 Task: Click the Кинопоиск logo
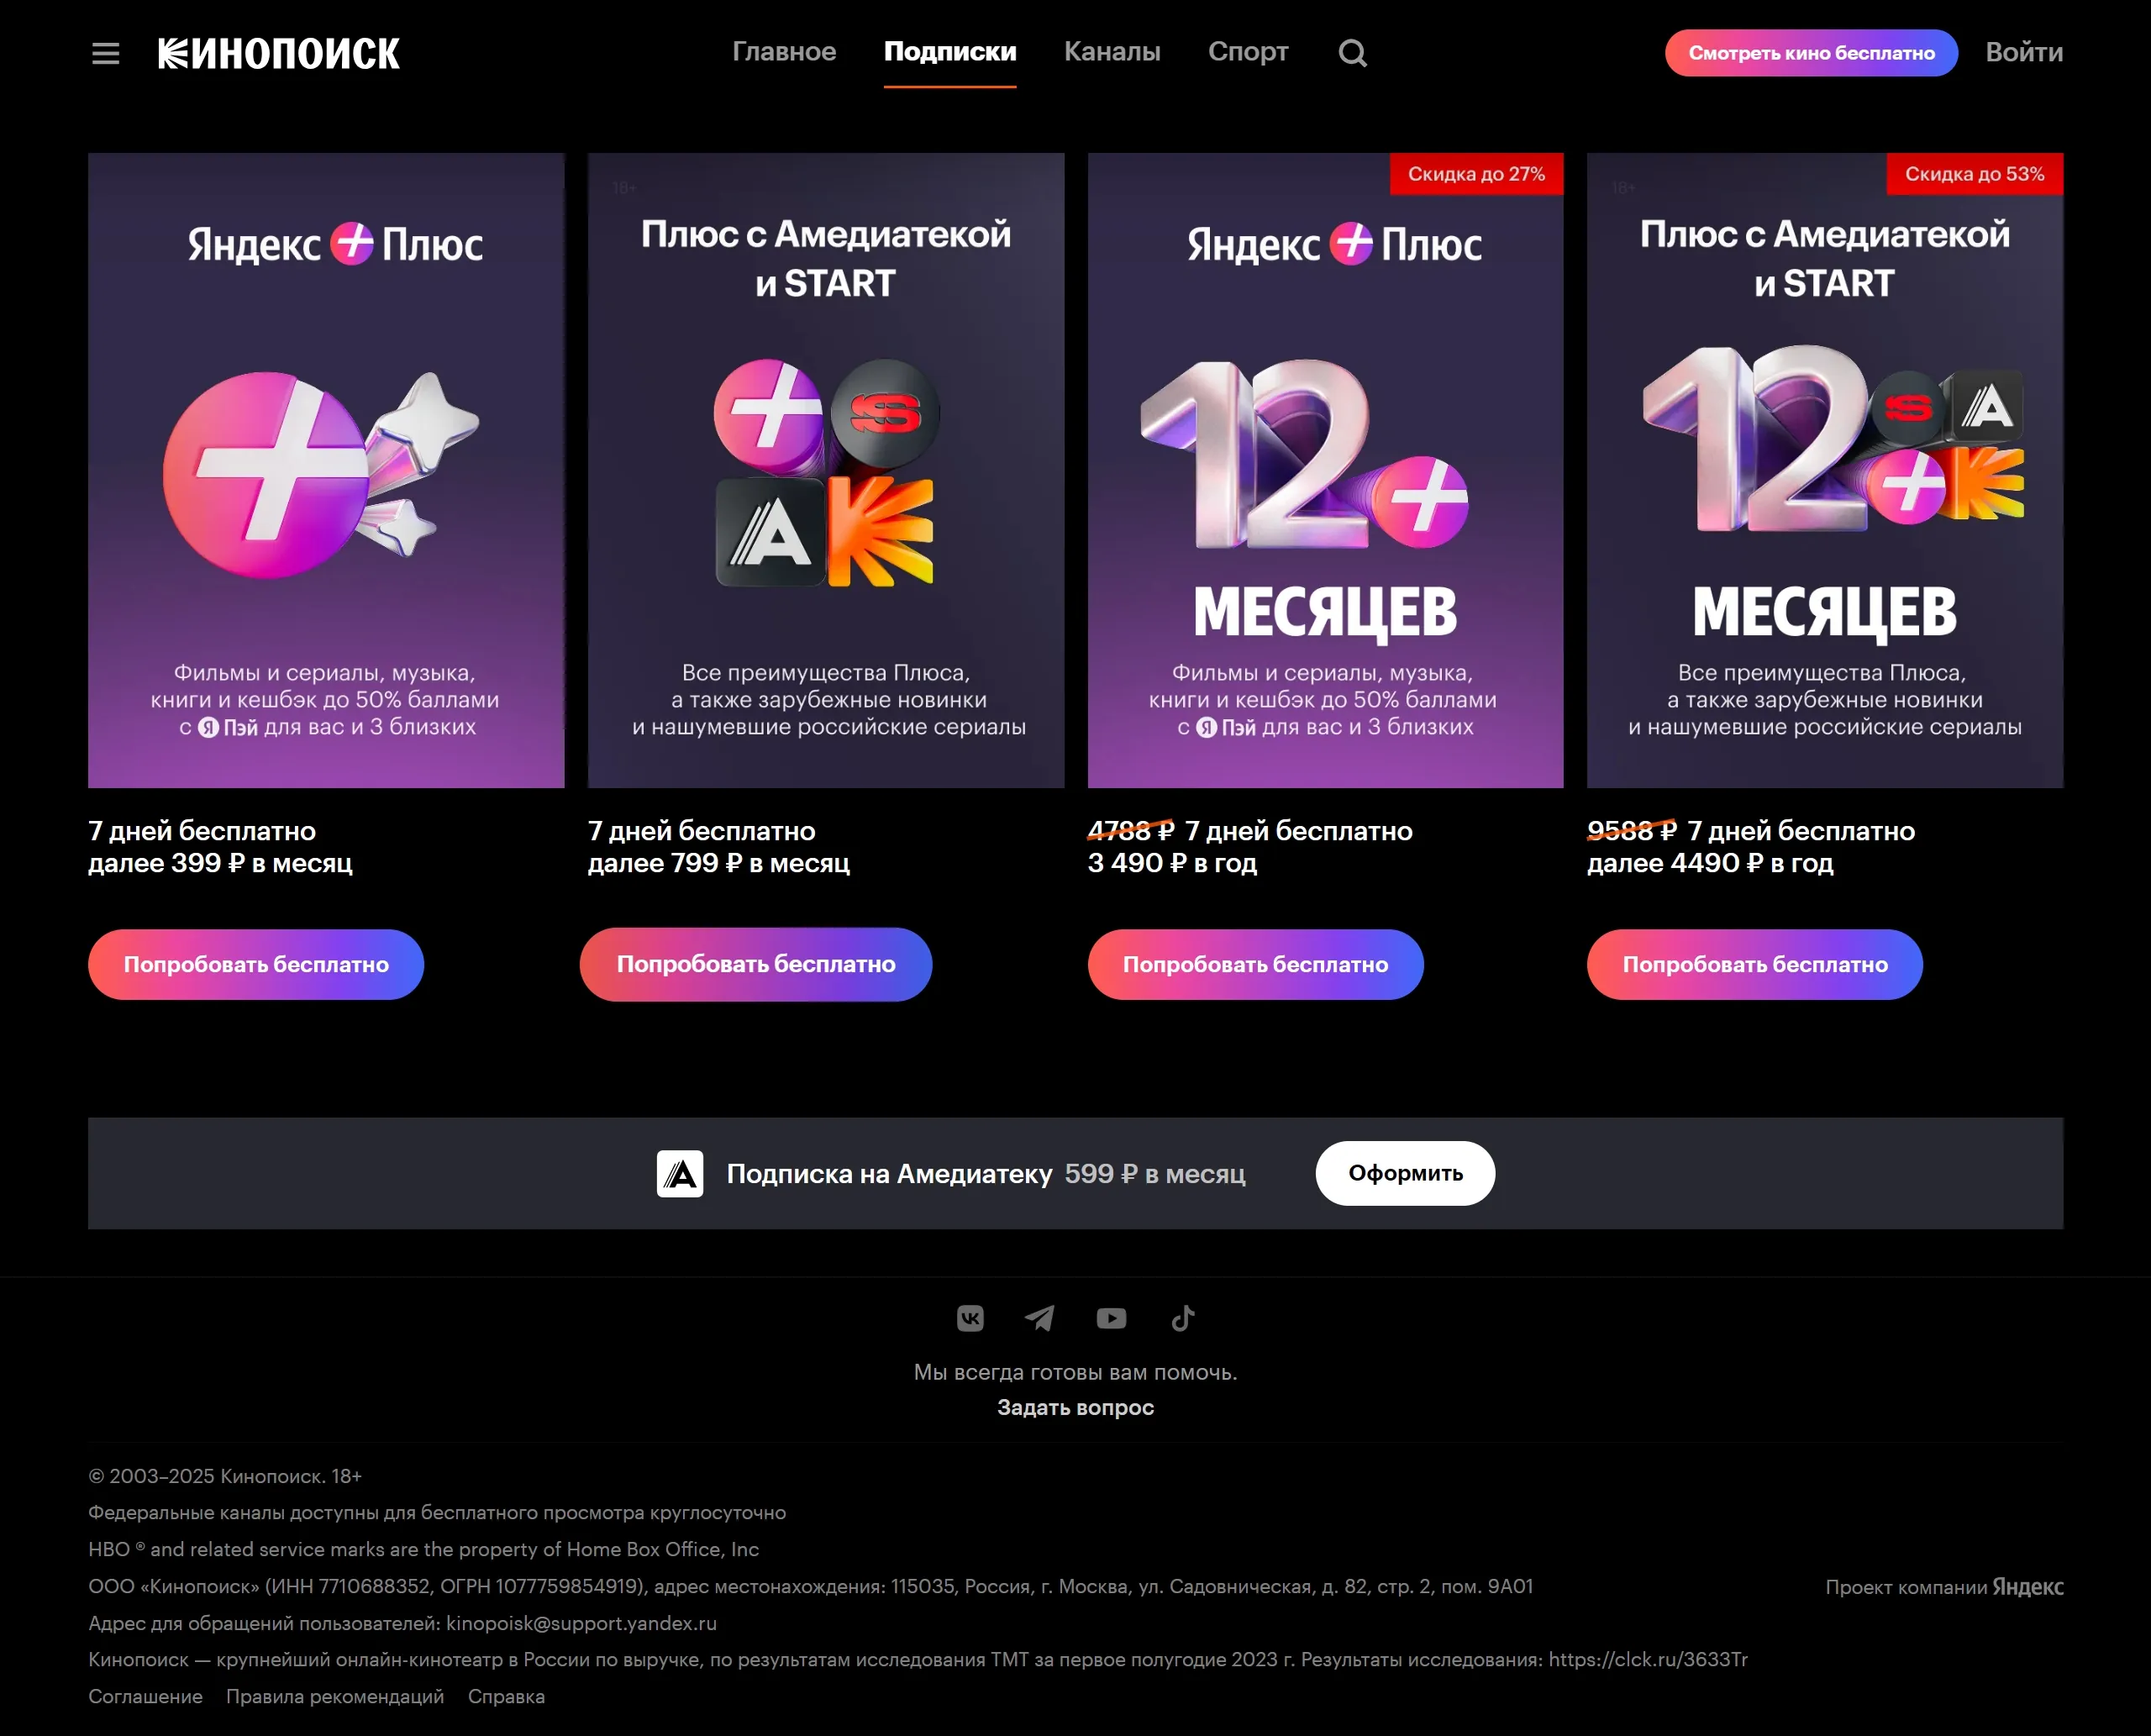pyautogui.click(x=279, y=53)
